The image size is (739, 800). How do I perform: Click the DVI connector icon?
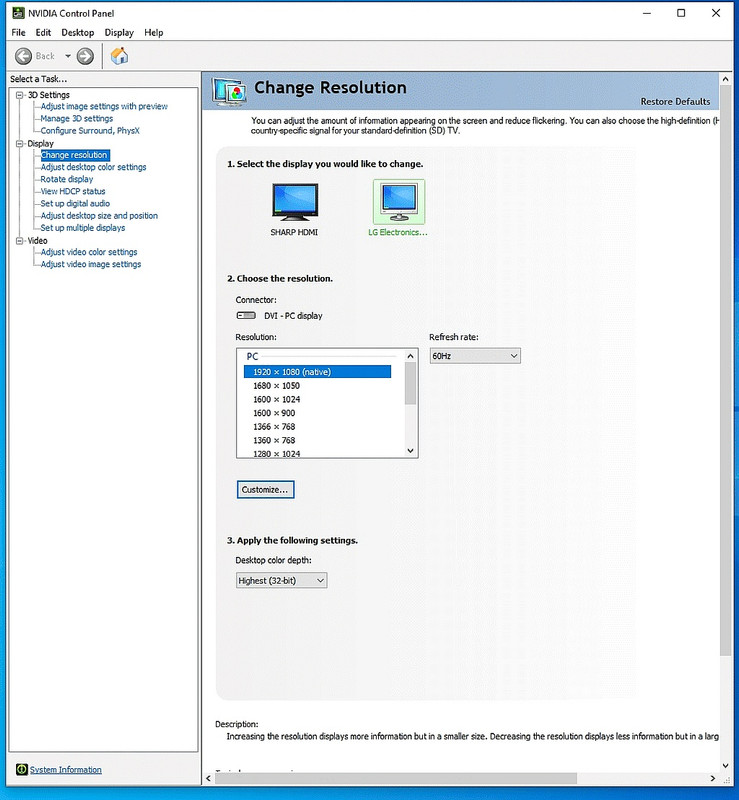246,315
